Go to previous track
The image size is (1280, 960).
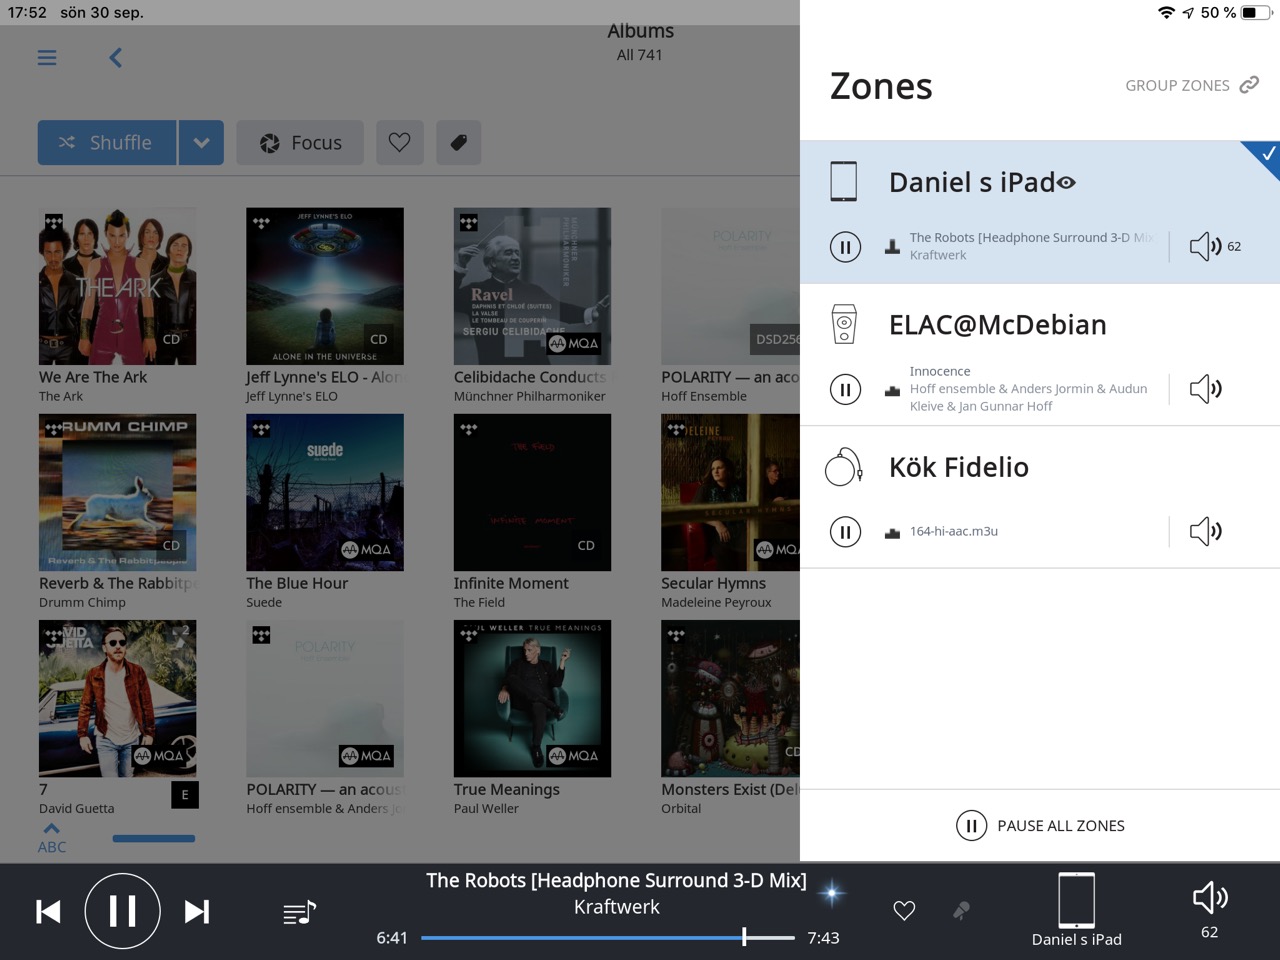pos(48,911)
